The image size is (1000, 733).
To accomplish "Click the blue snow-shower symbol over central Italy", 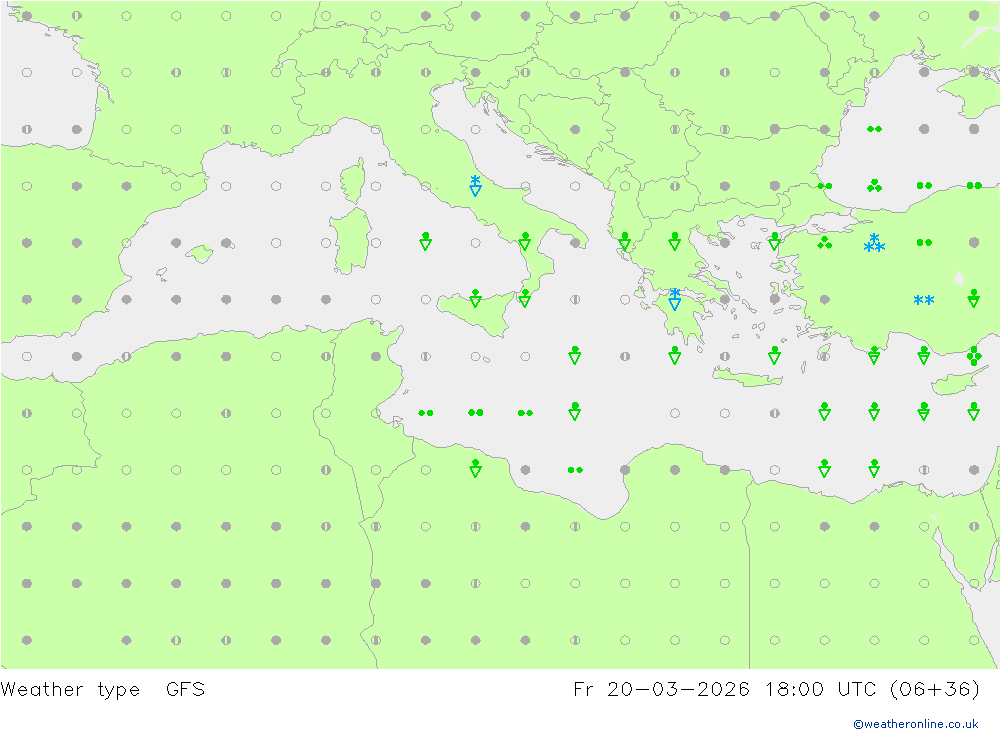I will [475, 185].
